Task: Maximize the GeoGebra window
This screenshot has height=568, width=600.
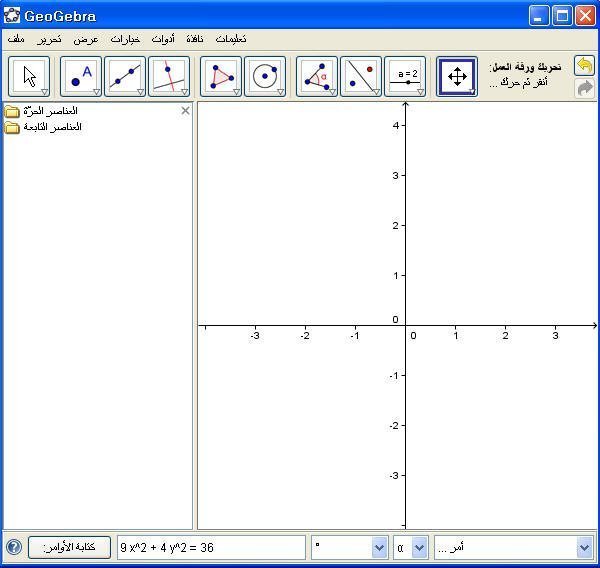Action: pyautogui.click(x=562, y=16)
